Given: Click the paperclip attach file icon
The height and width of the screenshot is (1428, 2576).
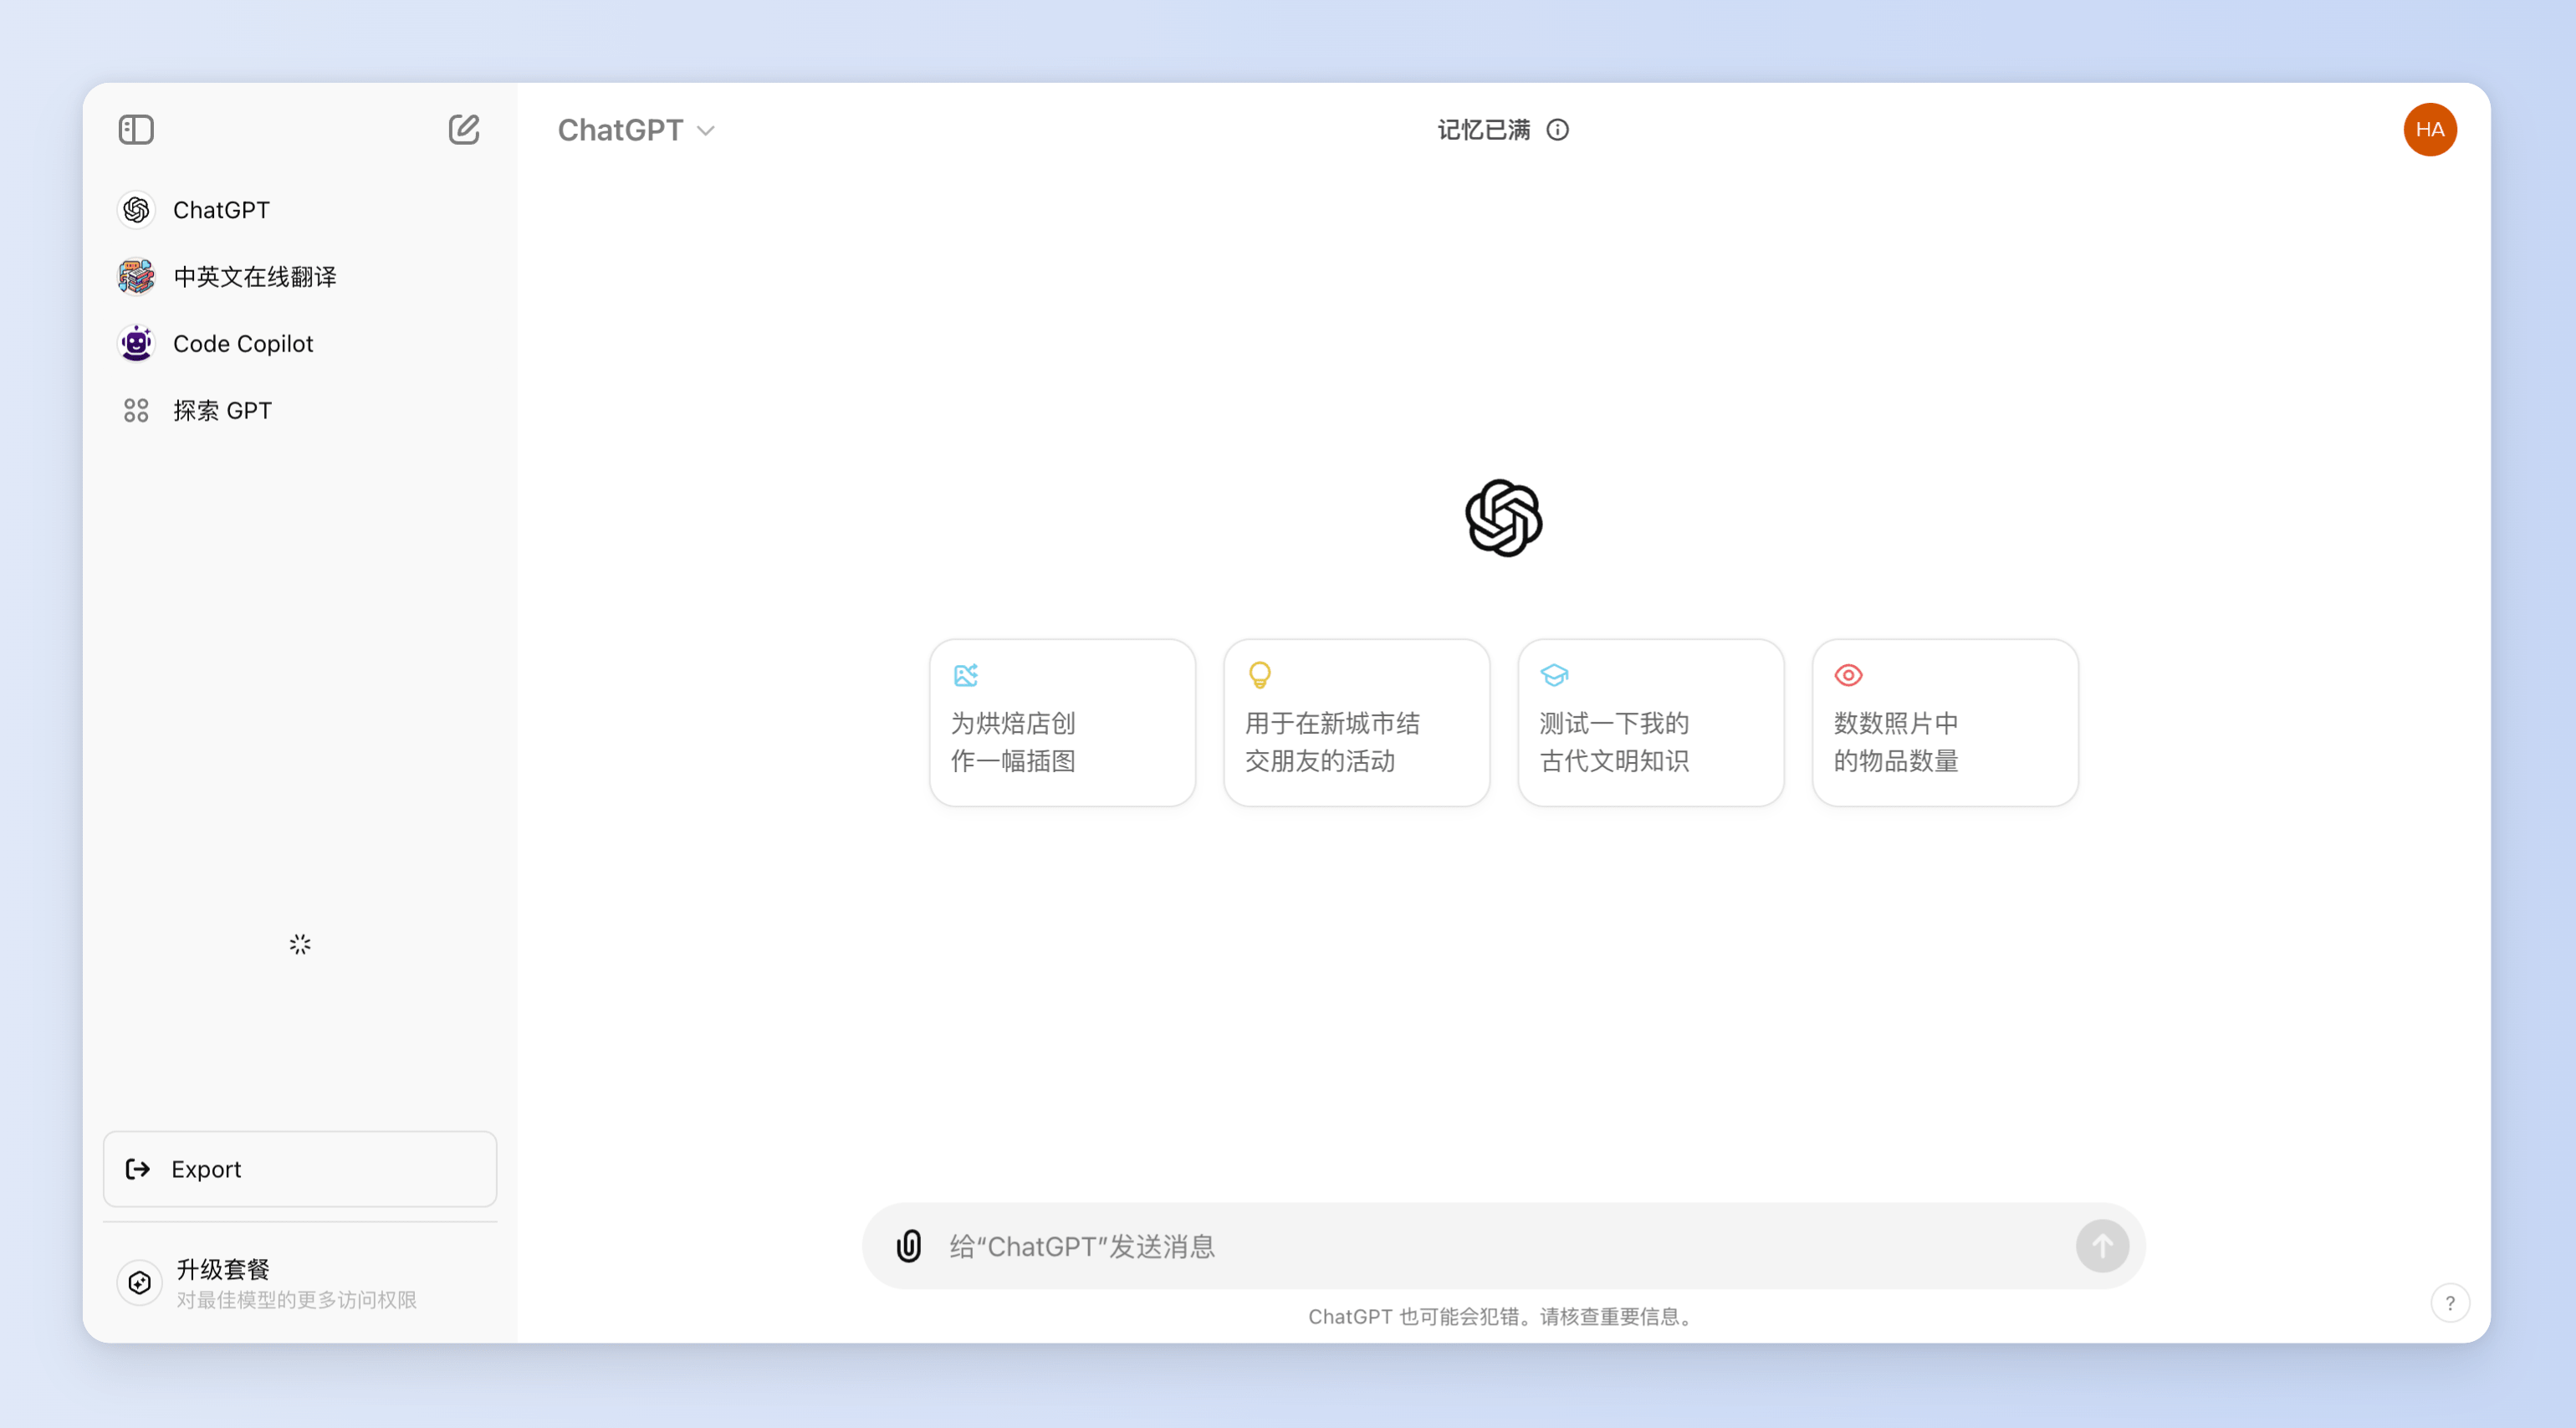Looking at the screenshot, I should pyautogui.click(x=909, y=1246).
